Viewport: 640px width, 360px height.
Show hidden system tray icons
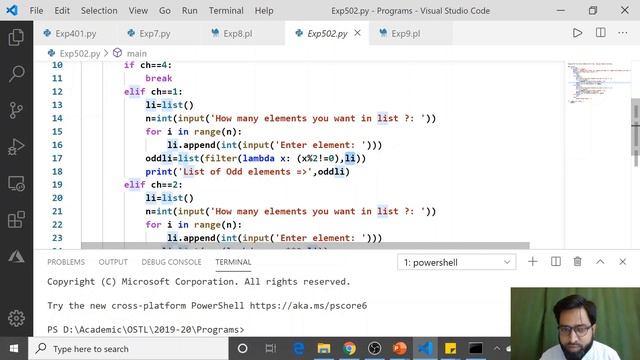pyautogui.click(x=497, y=349)
